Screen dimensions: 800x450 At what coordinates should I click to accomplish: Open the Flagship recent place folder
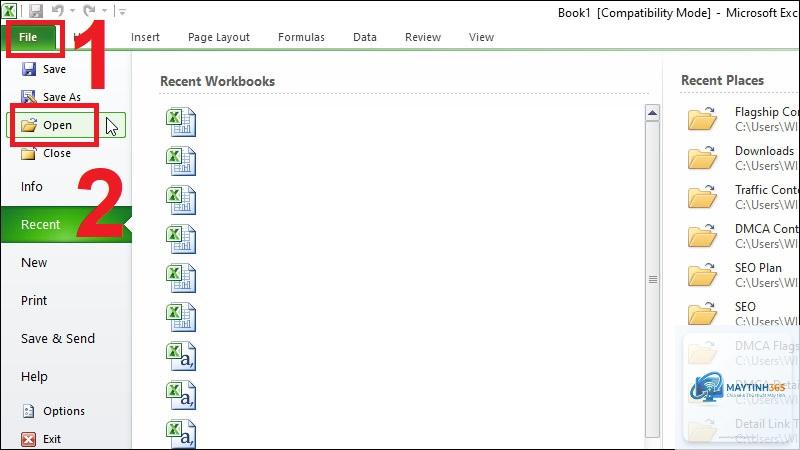click(702, 119)
